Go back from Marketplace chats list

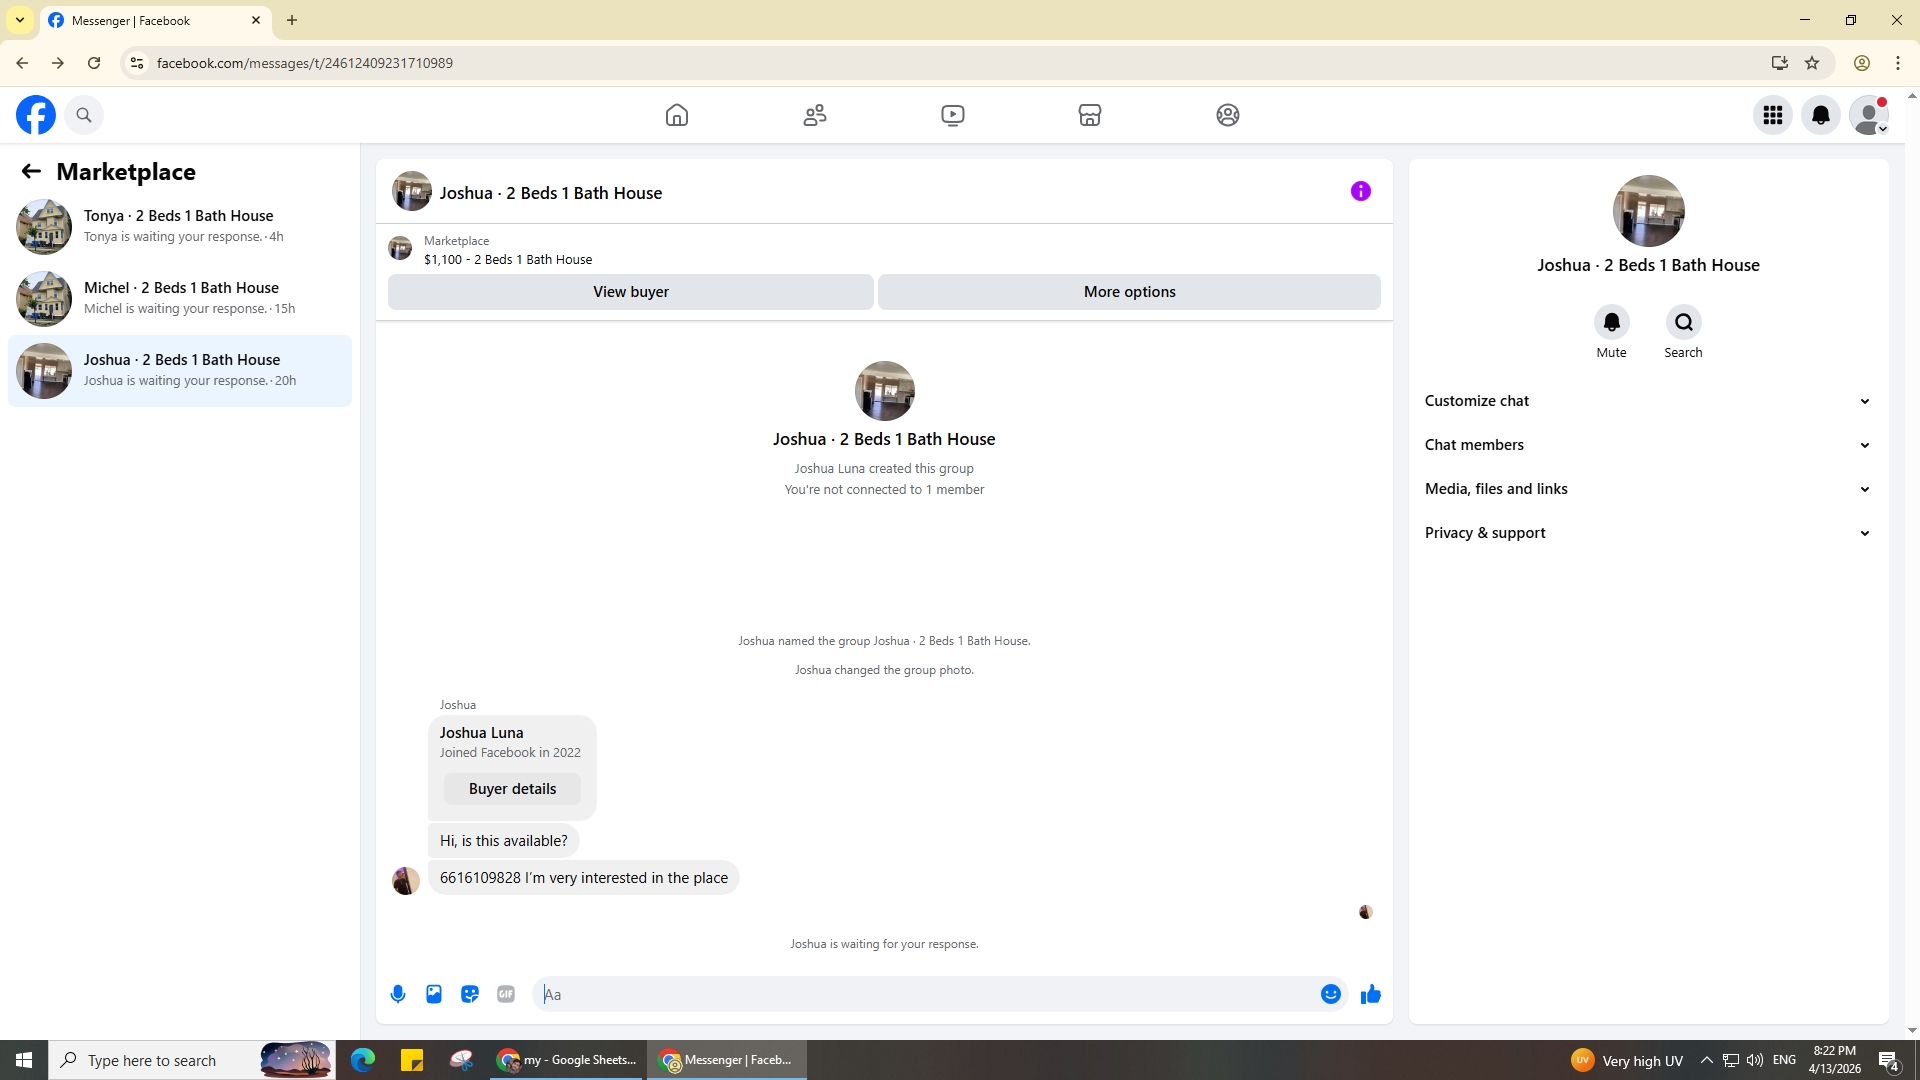click(31, 171)
